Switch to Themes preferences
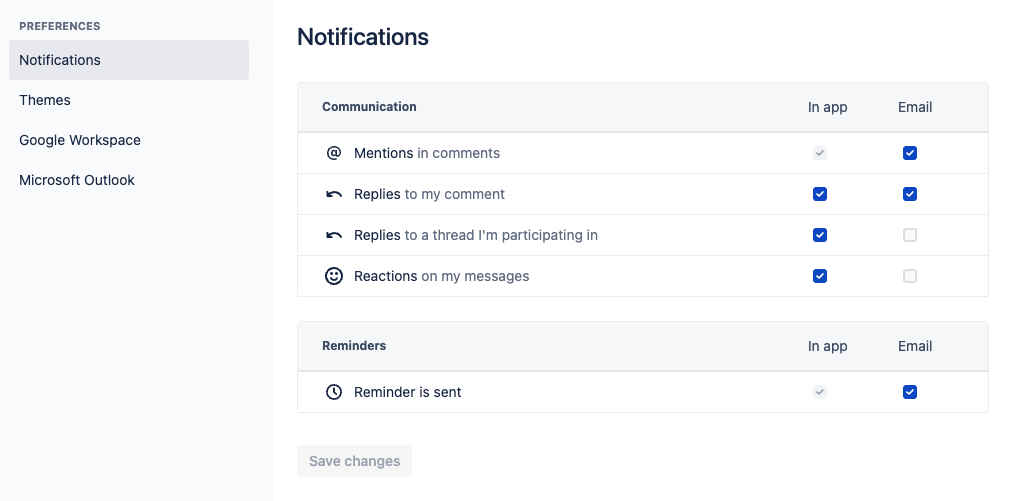This screenshot has width=1010, height=501. (45, 100)
